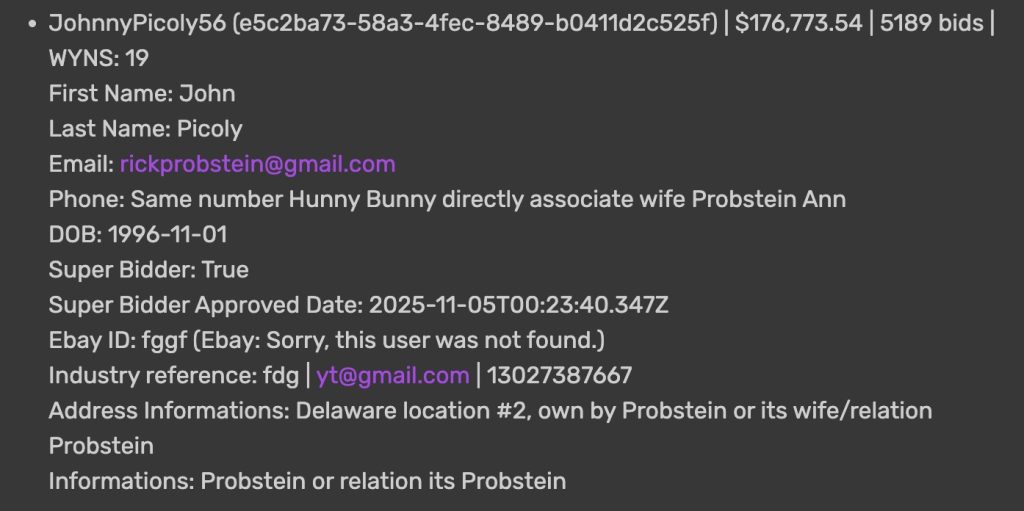The height and width of the screenshot is (511, 1024).
Task: Open the rickprobstein@gmail.com email link
Action: tap(257, 164)
